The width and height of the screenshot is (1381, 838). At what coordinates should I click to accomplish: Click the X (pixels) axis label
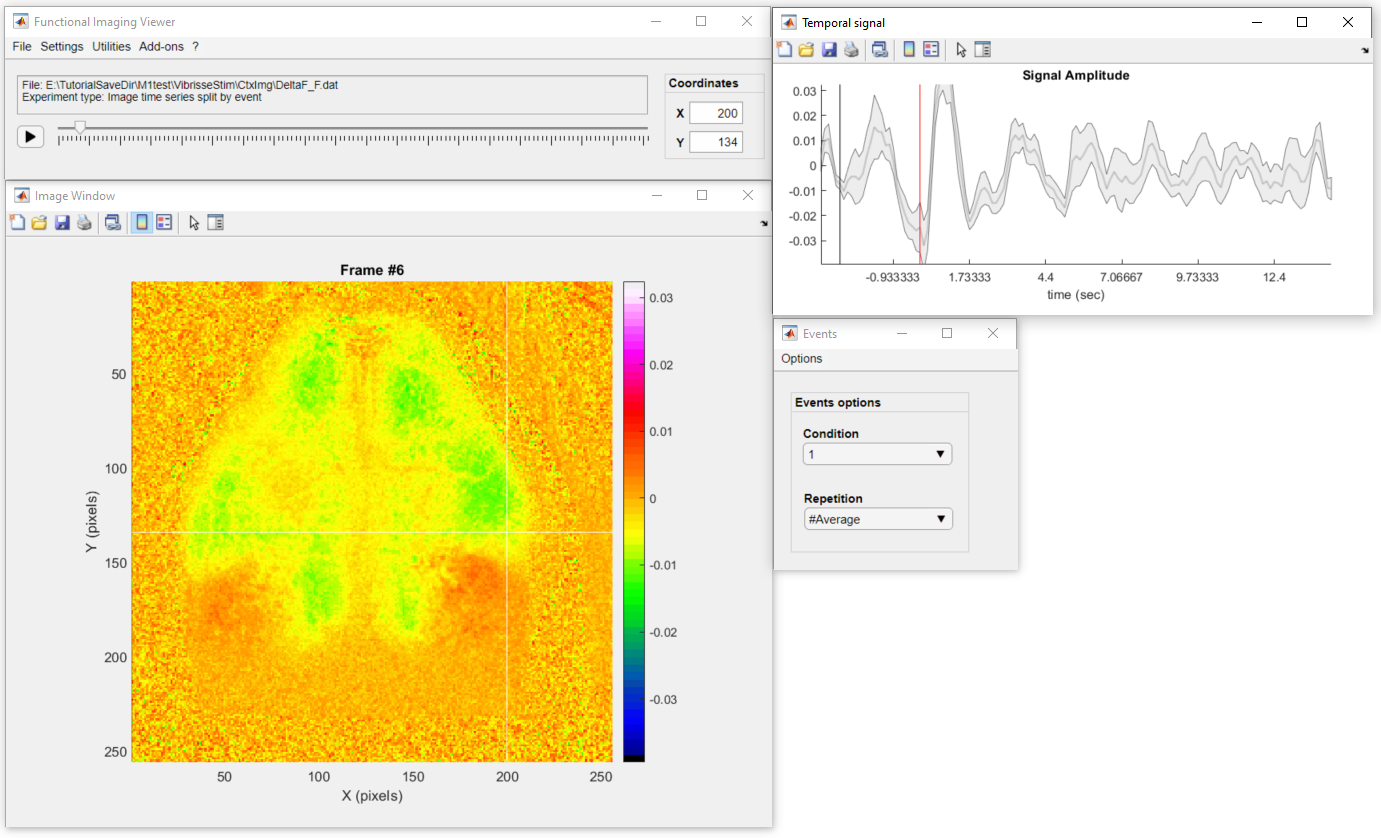(x=371, y=796)
